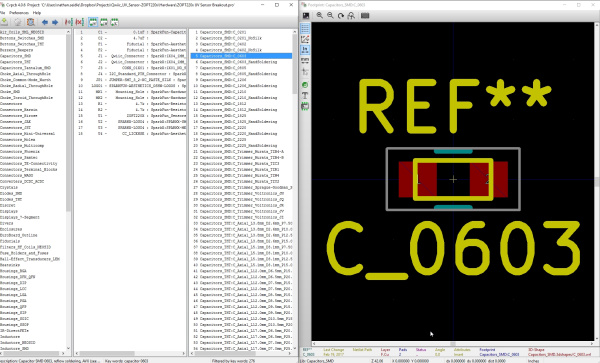Viewport: 600px width, 363px height.
Task: Select Connectors_JST library
Action: 33,127
